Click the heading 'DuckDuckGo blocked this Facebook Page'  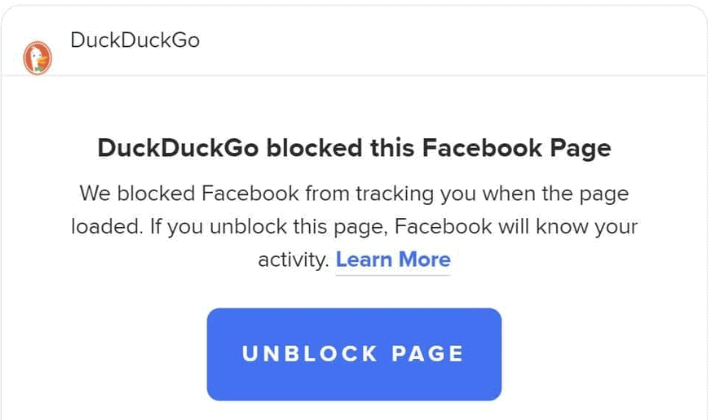pos(354,148)
